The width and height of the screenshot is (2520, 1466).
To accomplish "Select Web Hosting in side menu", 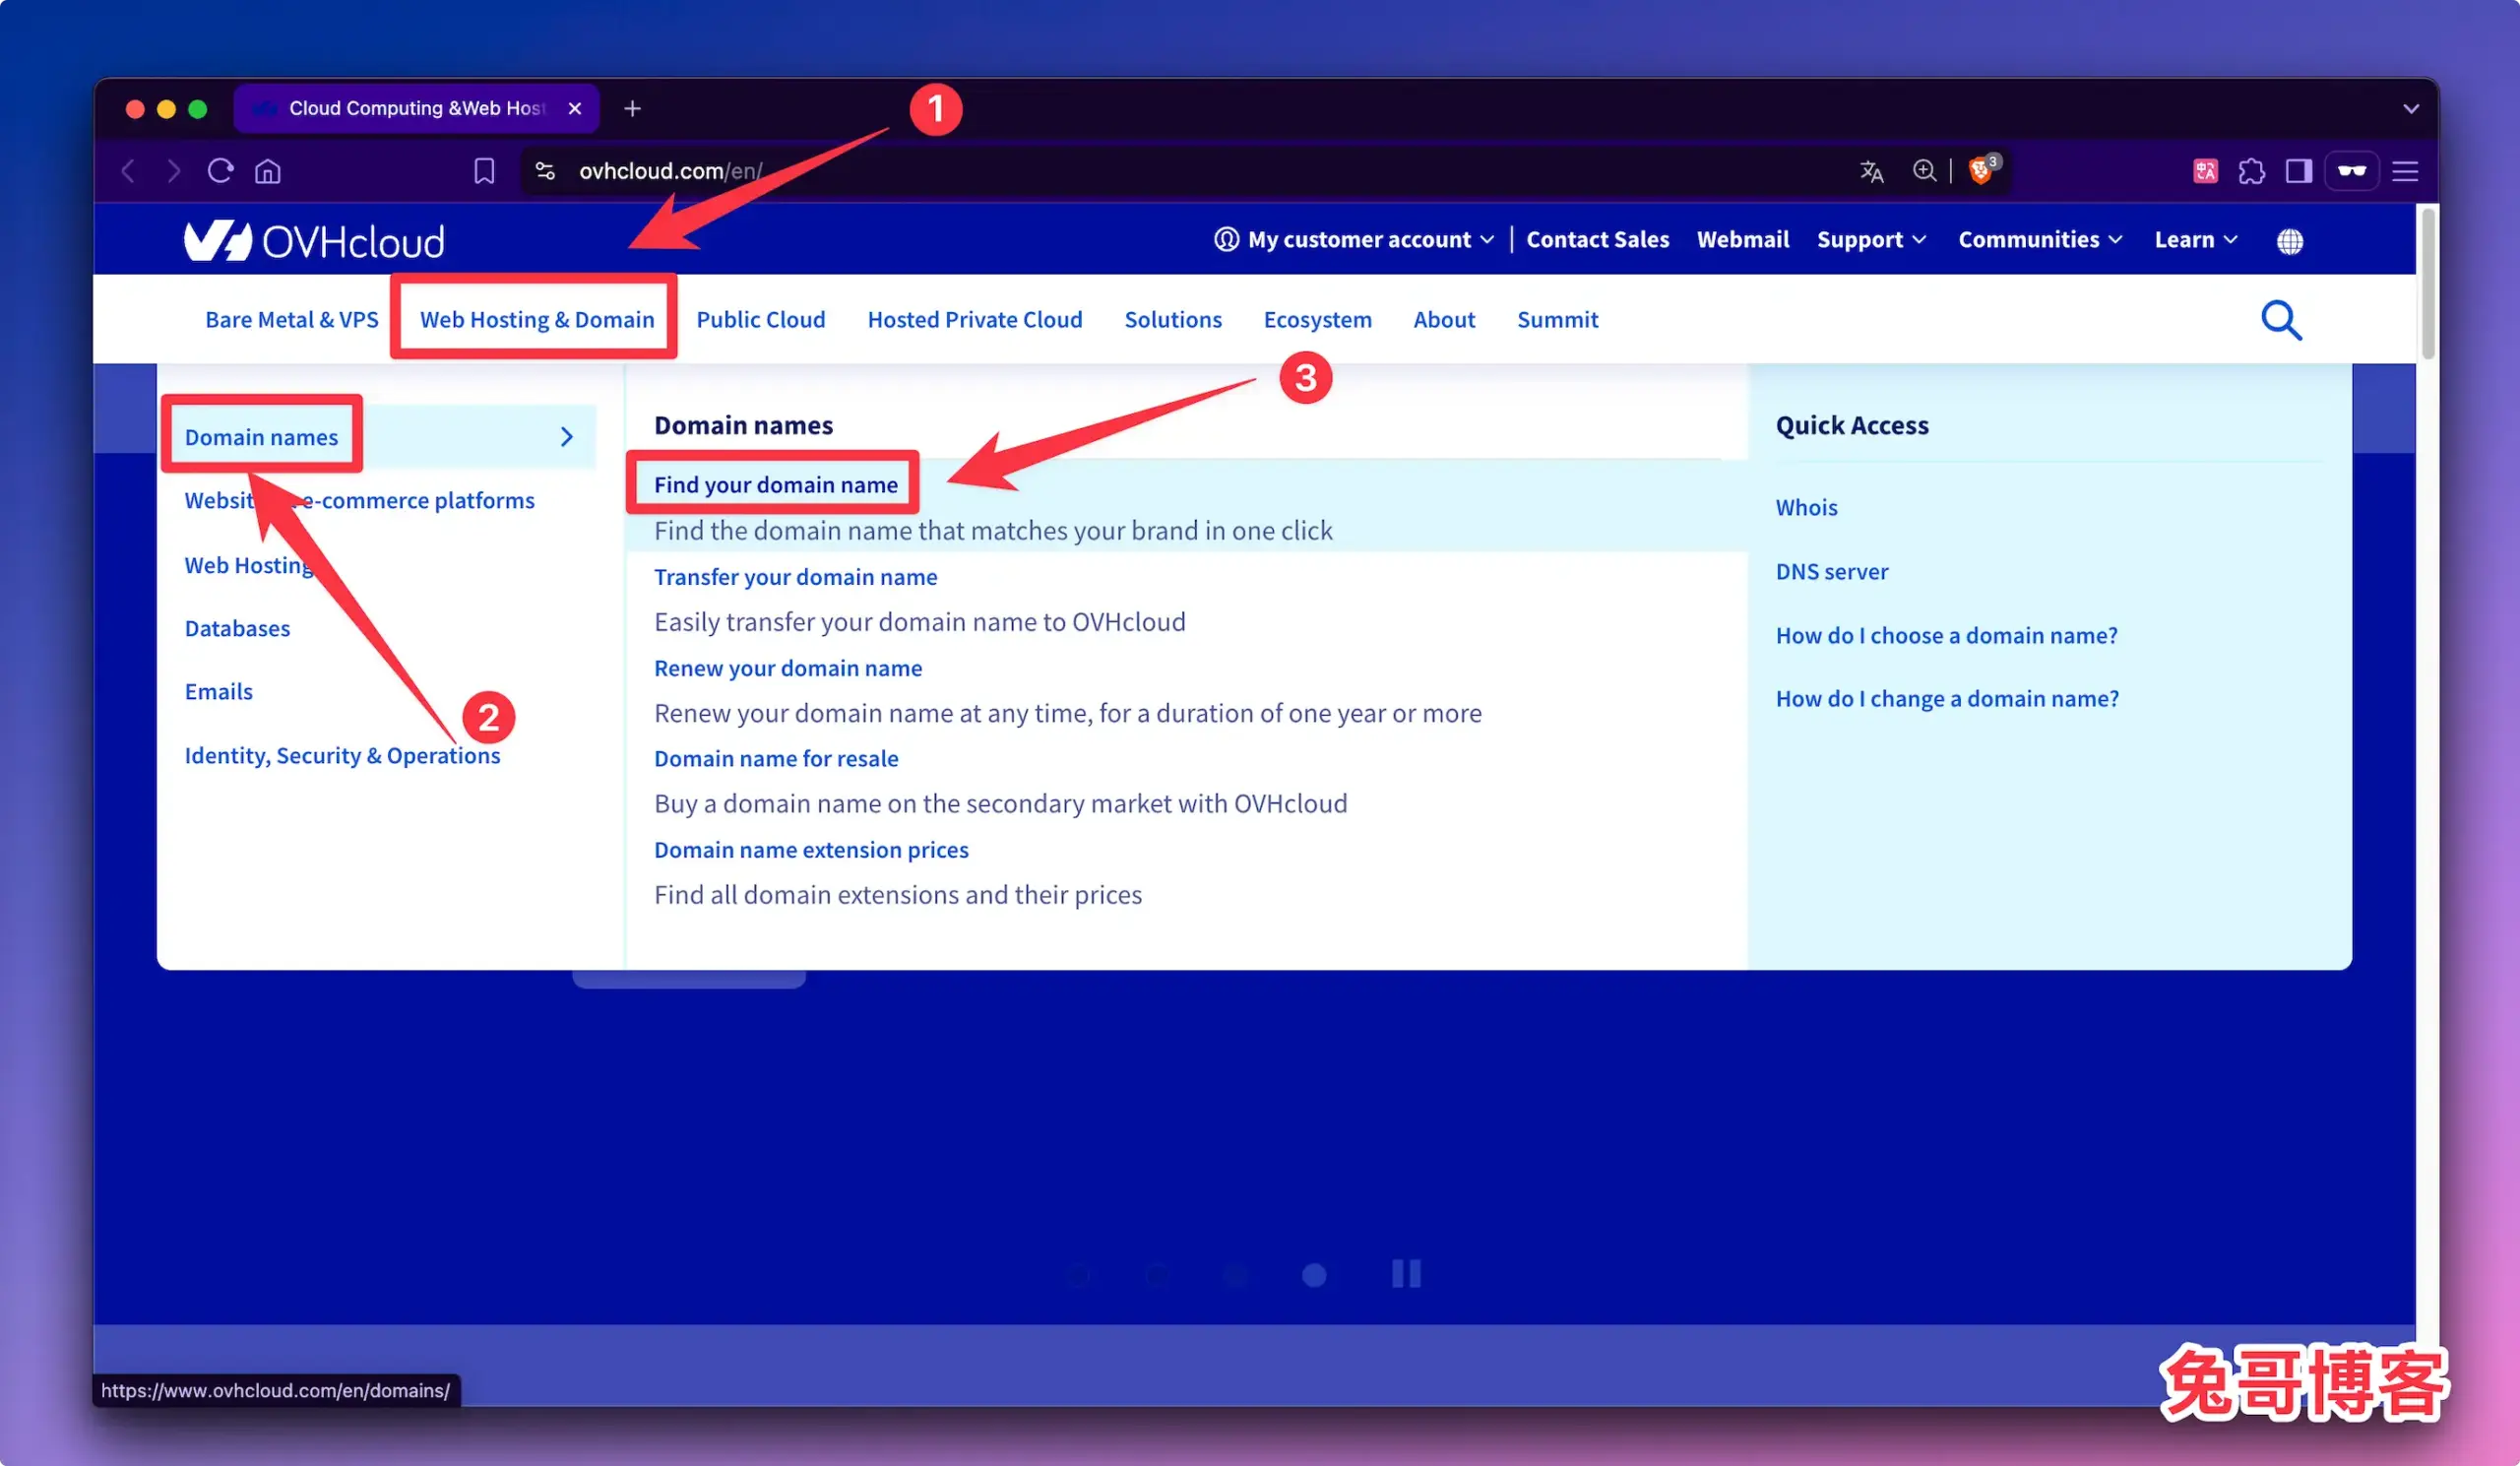I will click(x=250, y=565).
